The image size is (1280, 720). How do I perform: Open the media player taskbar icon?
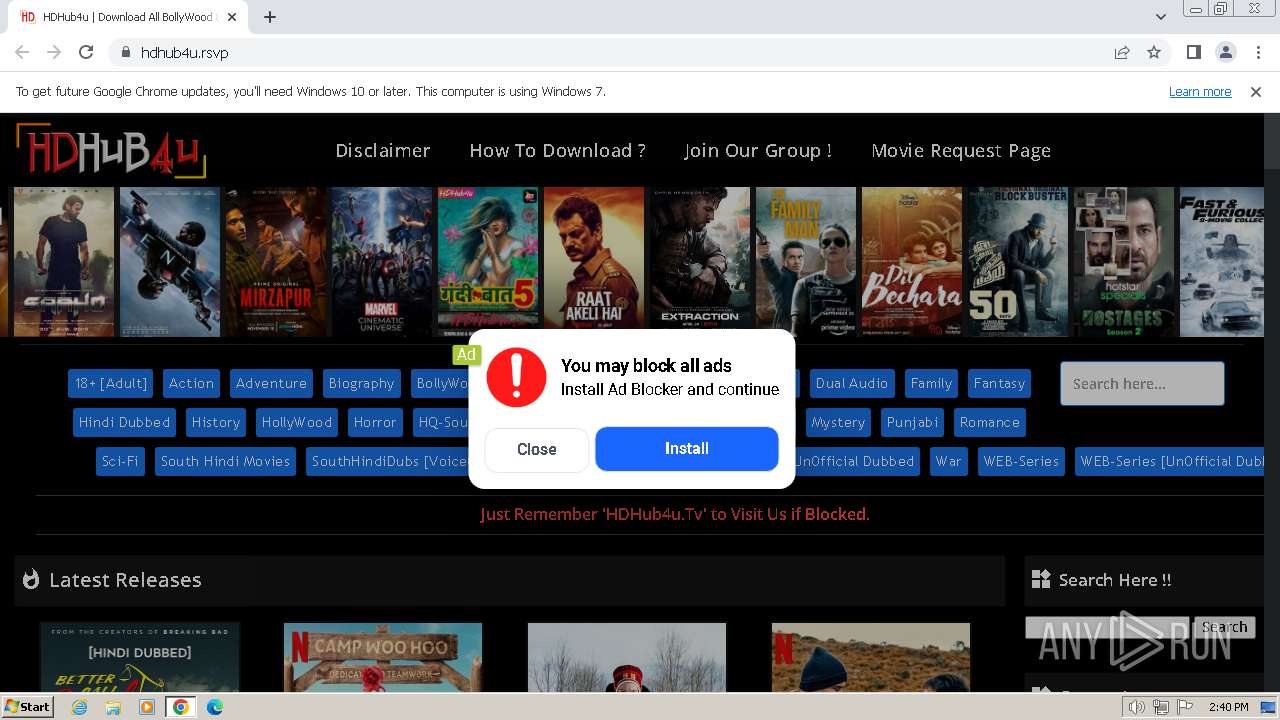pos(147,707)
